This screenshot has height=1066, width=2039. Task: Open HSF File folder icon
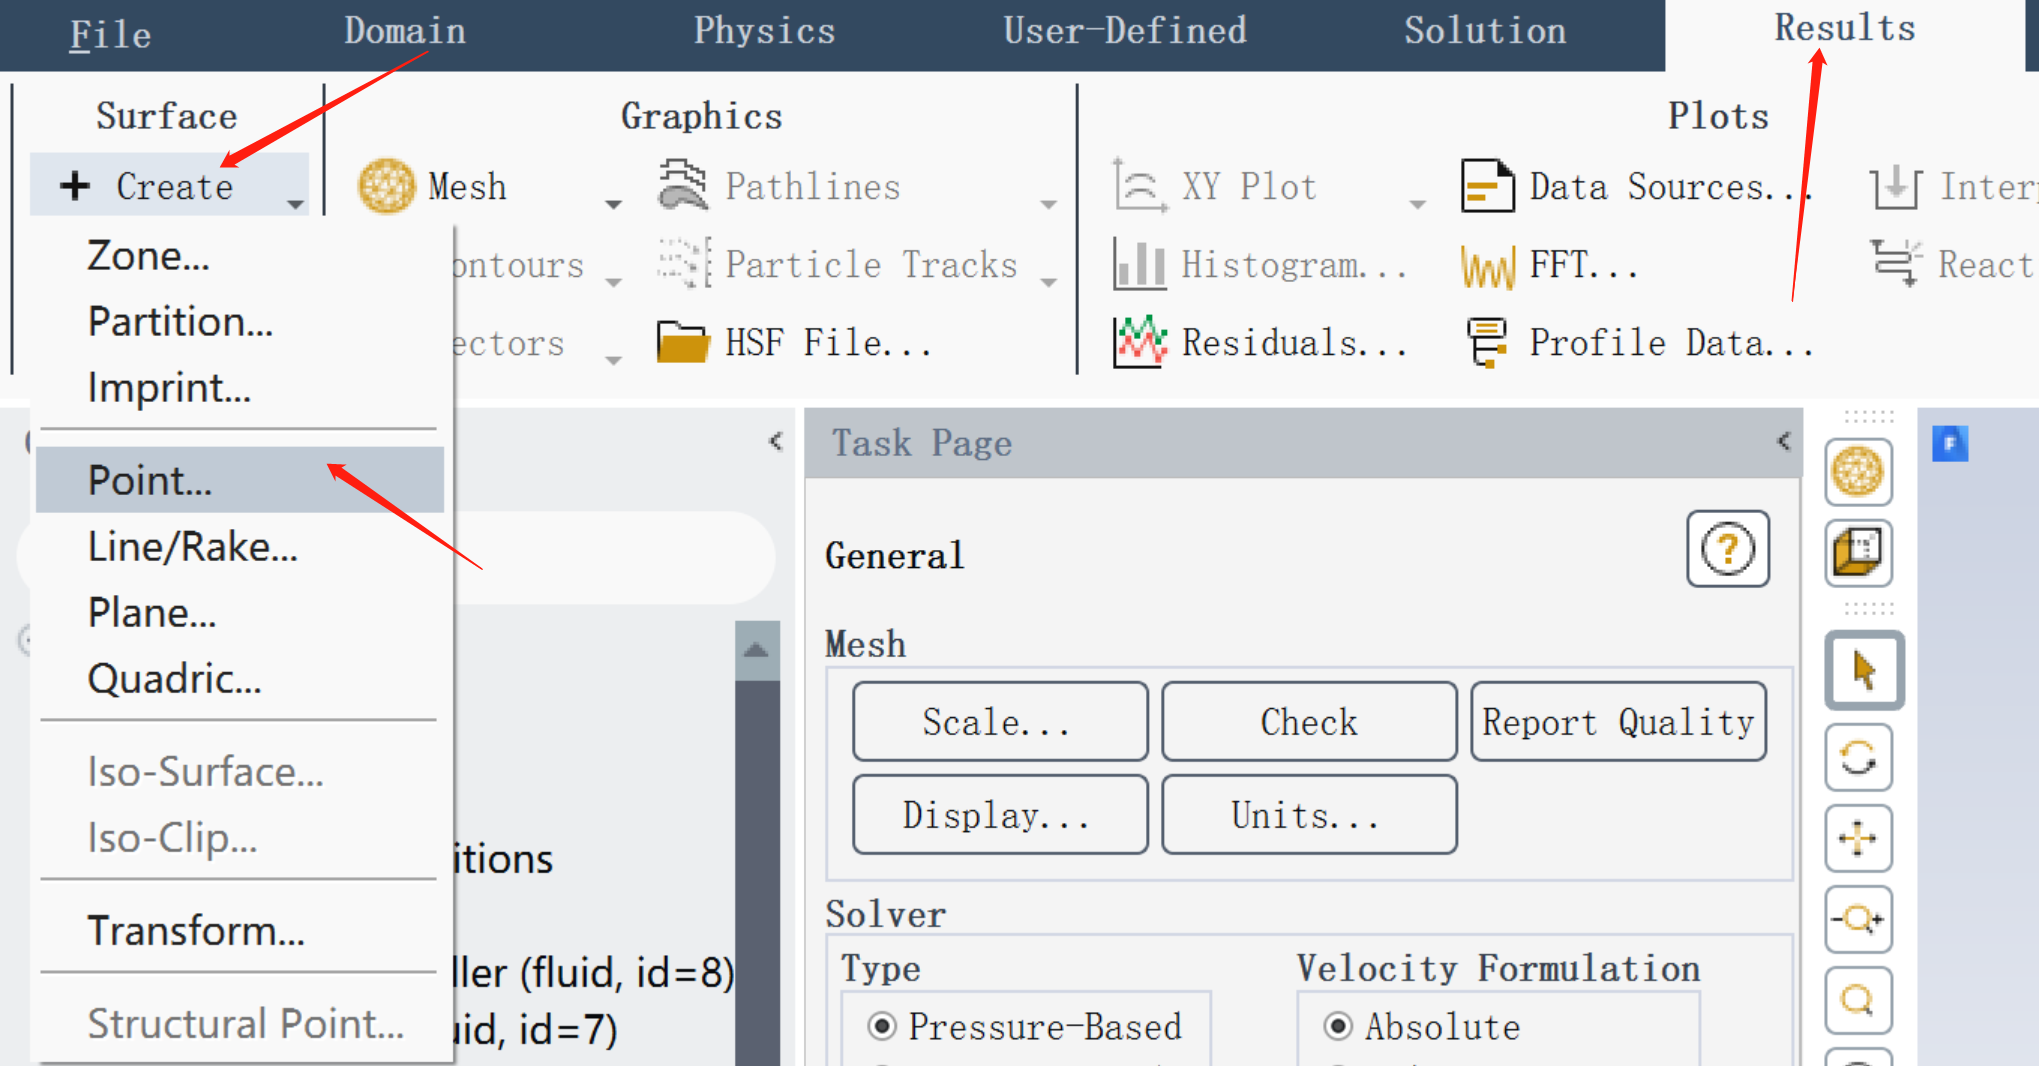pos(682,343)
